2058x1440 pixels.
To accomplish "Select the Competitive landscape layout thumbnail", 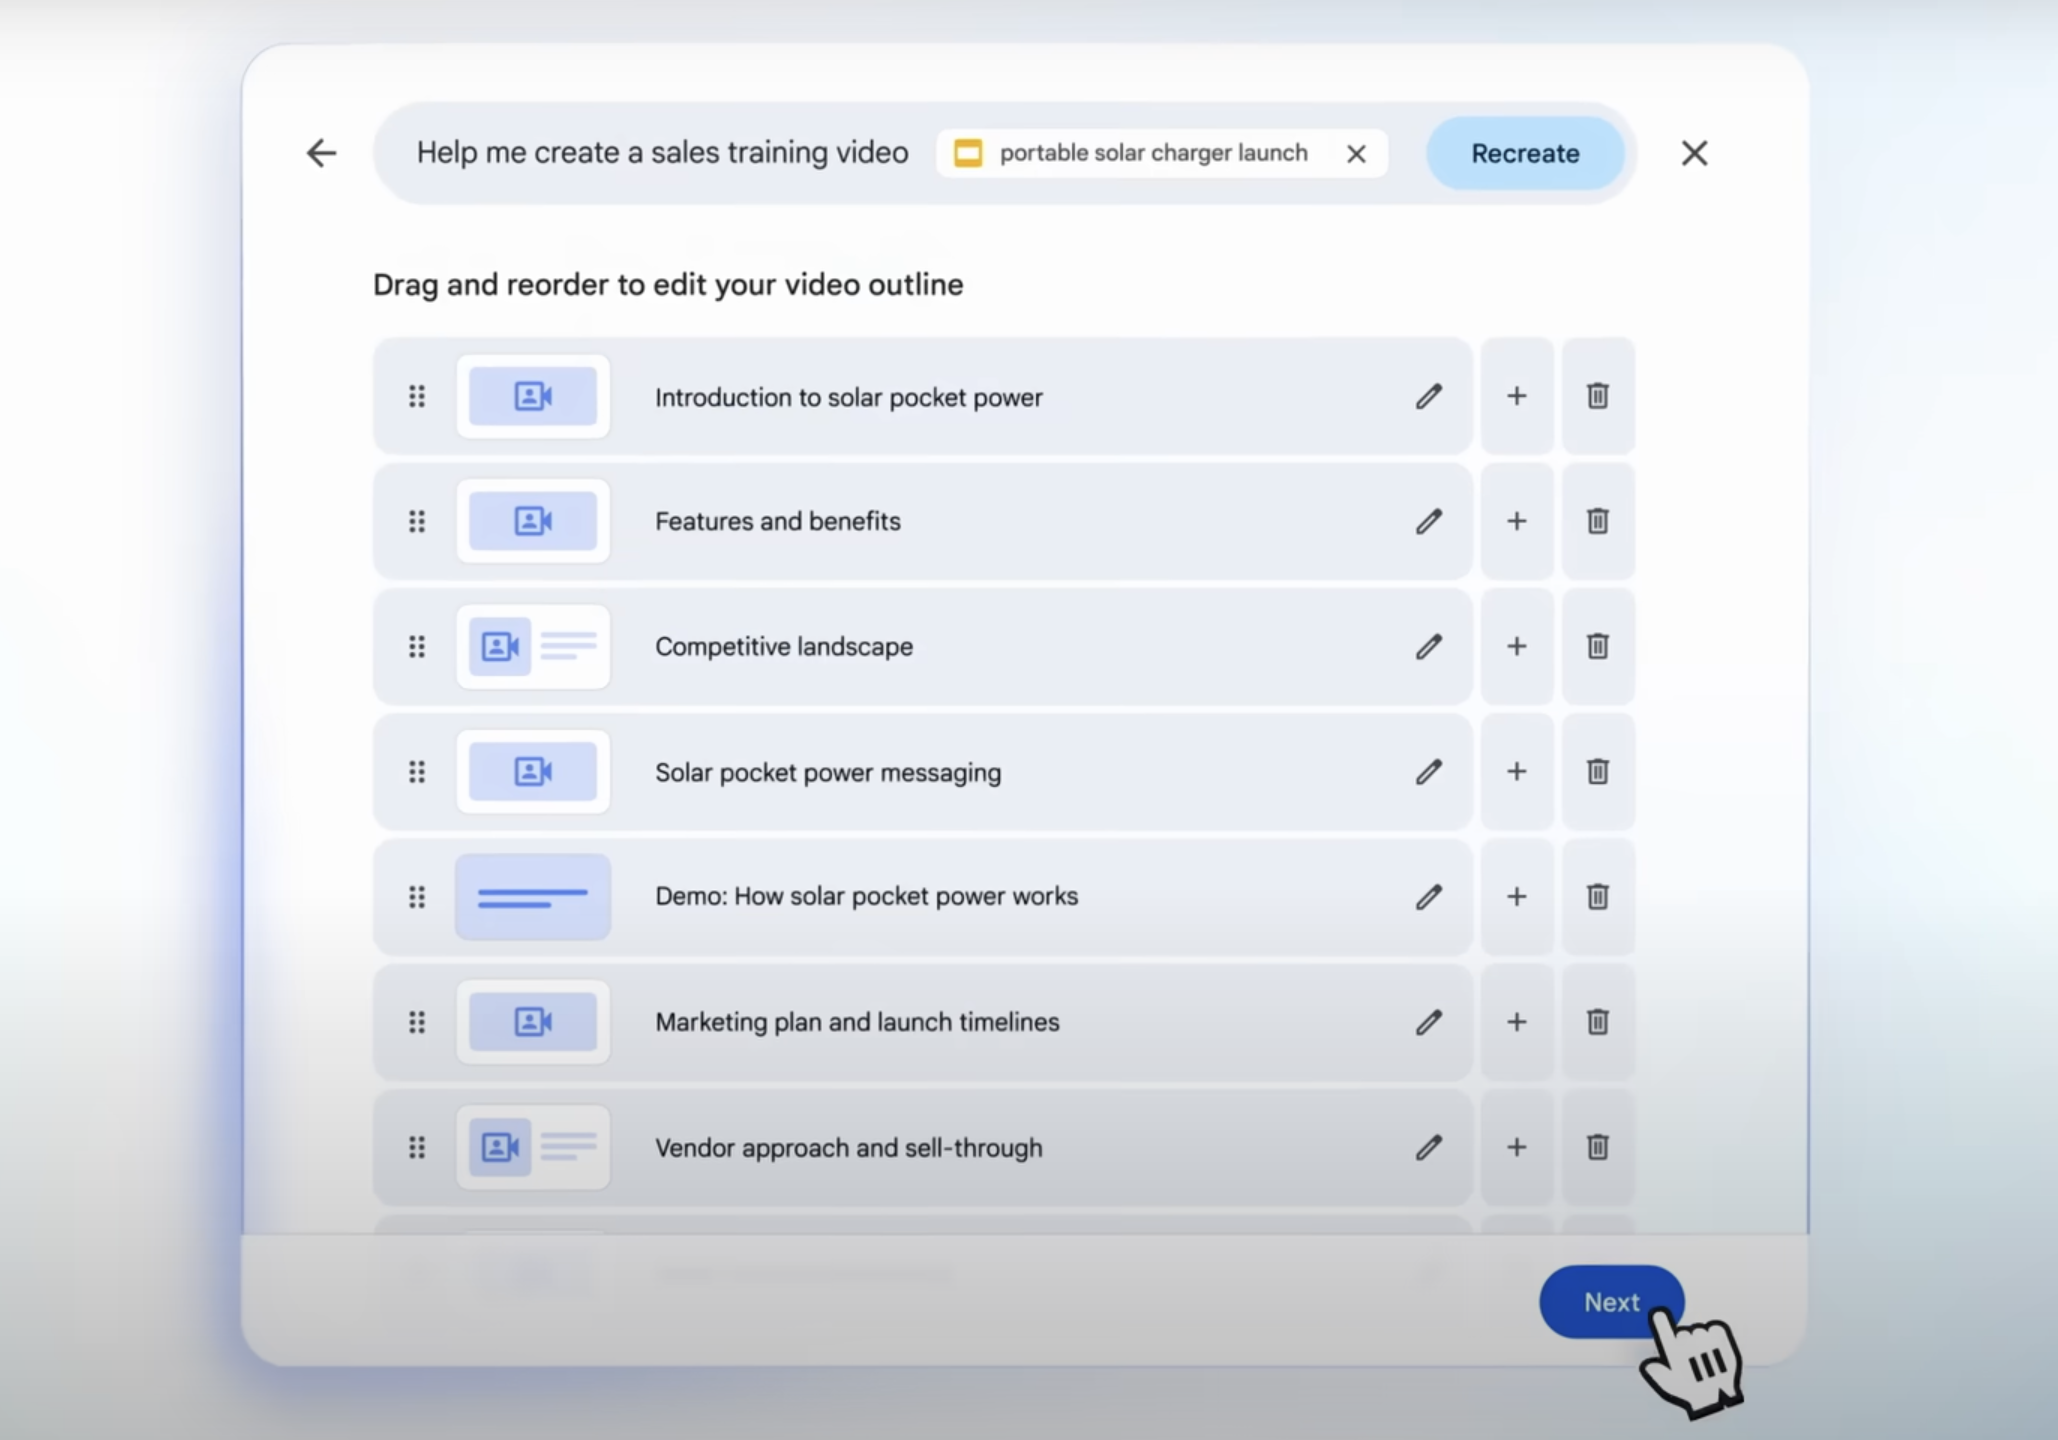I will point(533,646).
